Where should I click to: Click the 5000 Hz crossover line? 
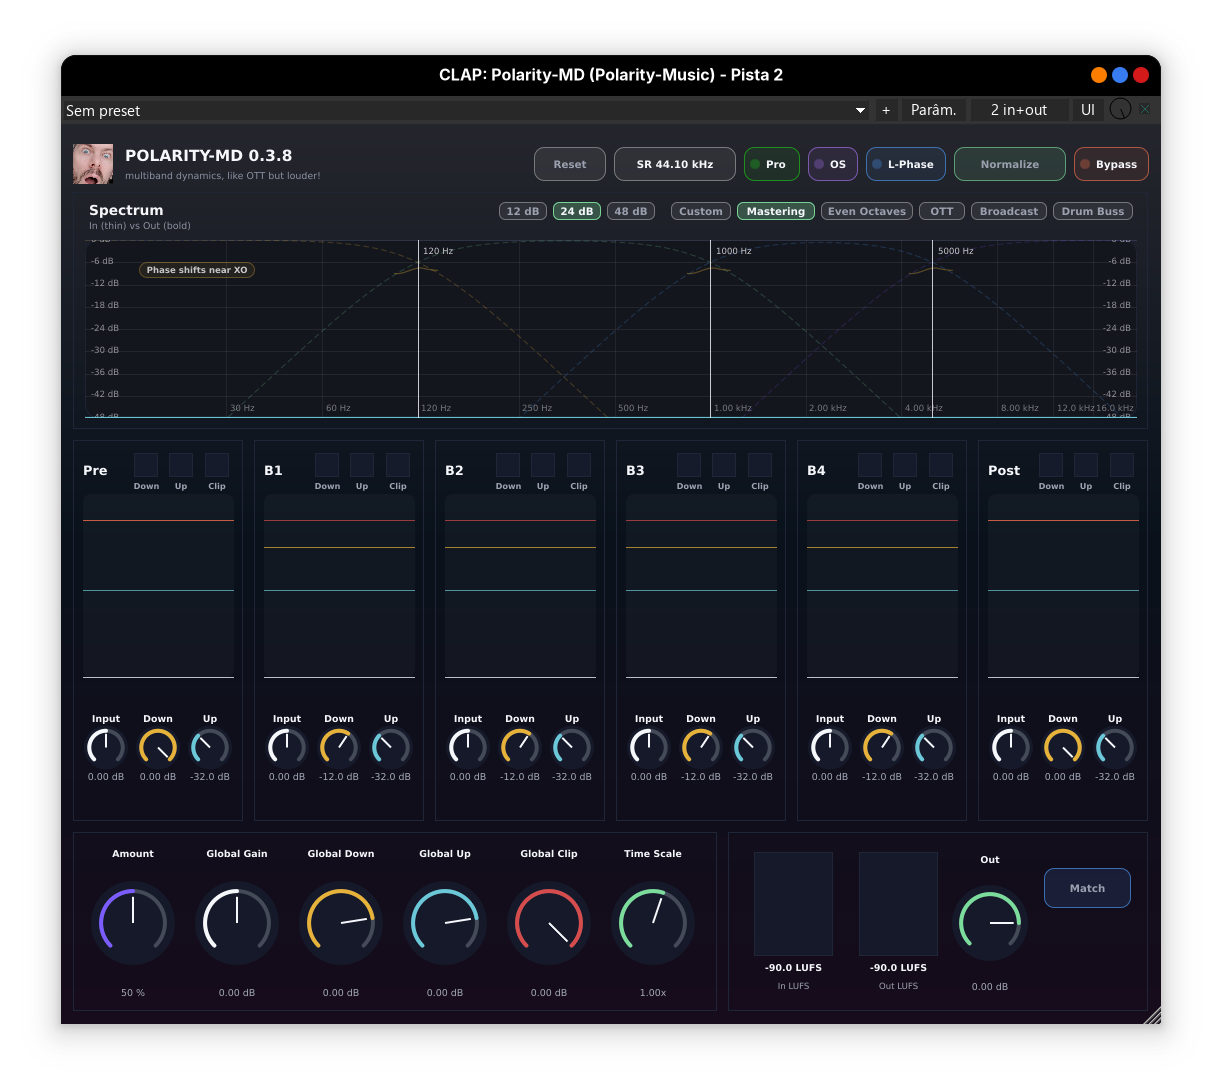[933, 329]
